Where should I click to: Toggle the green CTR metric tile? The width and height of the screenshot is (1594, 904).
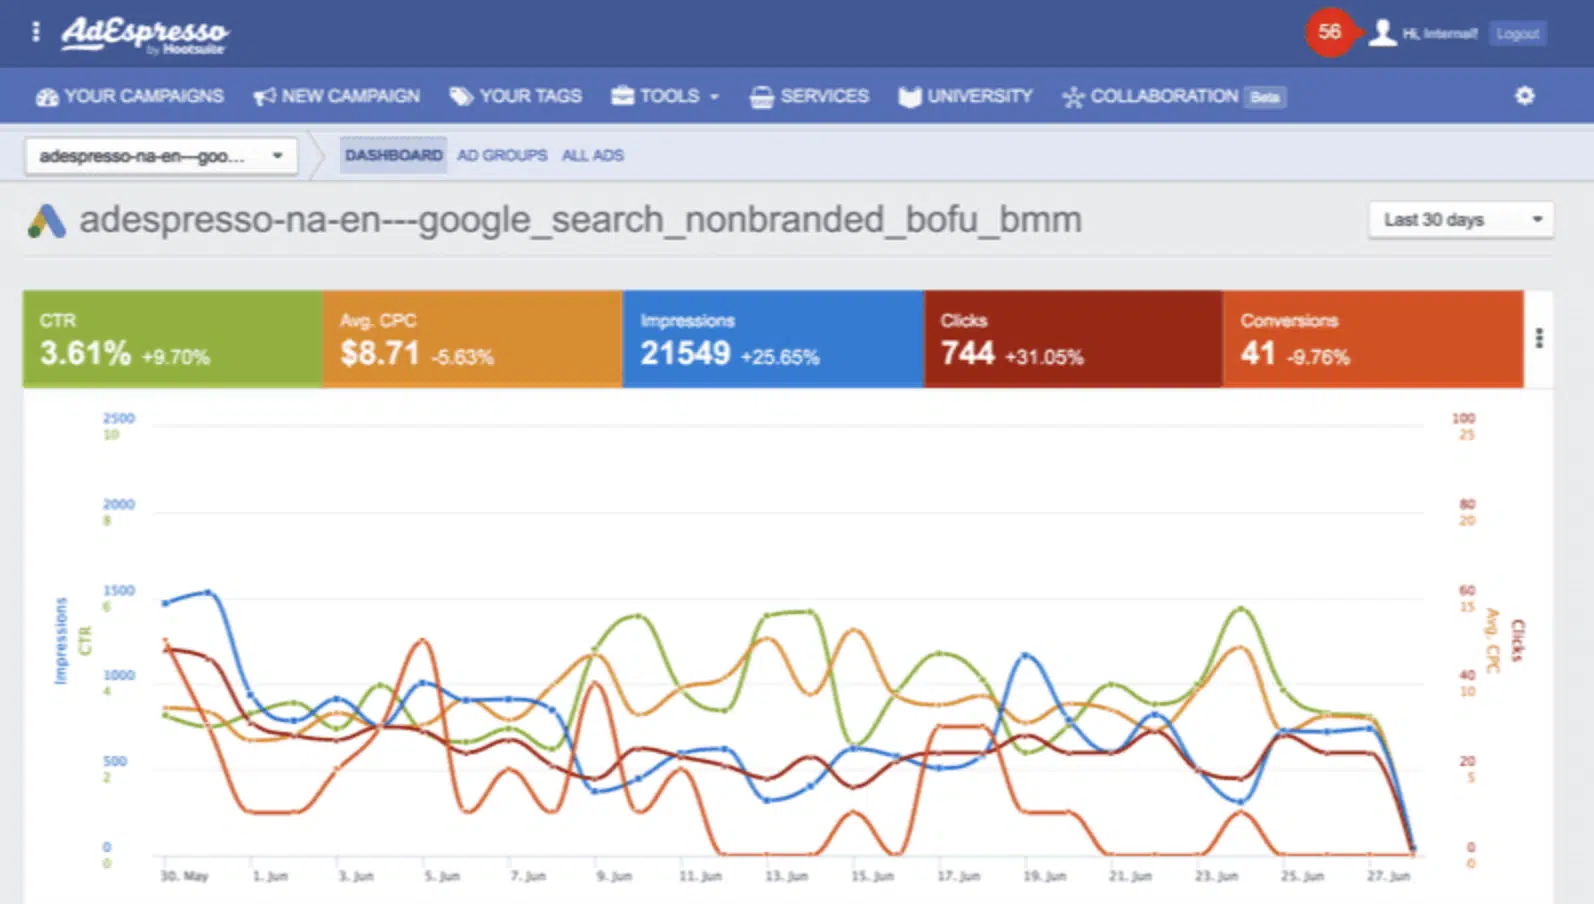click(x=172, y=339)
